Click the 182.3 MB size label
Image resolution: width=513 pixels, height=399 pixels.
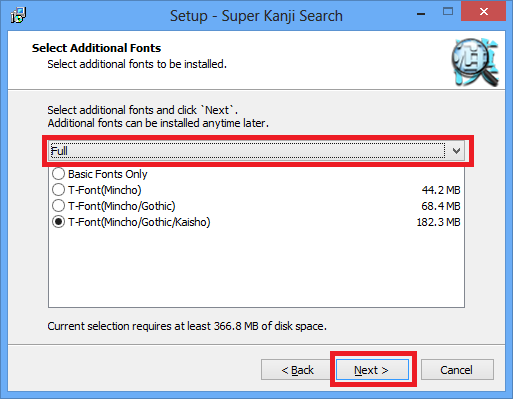point(438,222)
